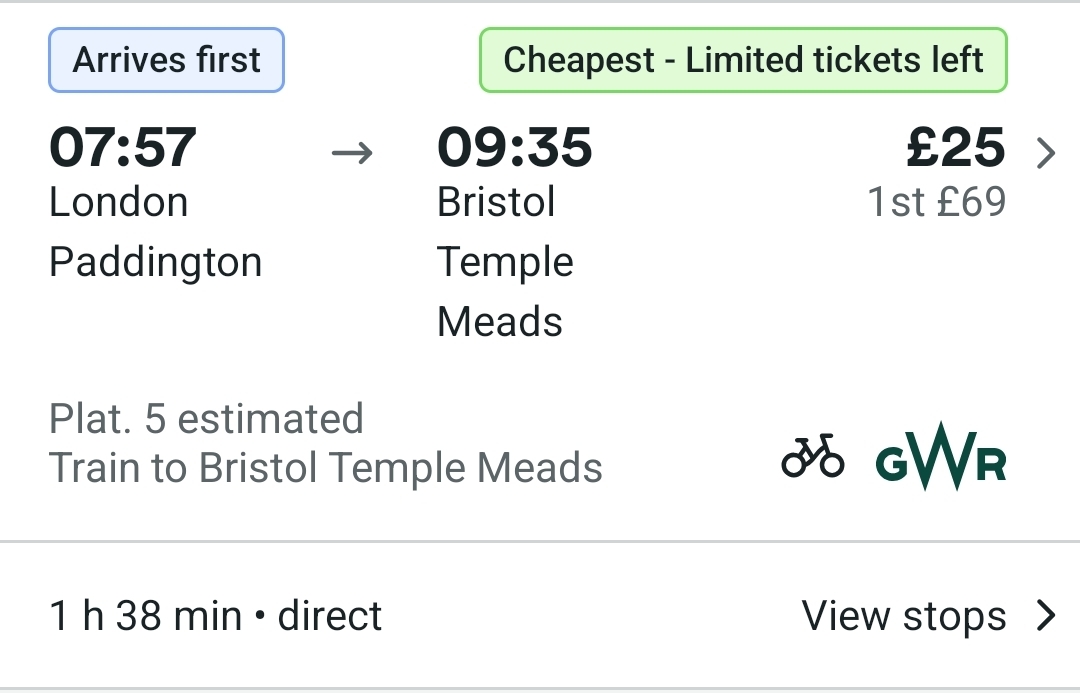
Task: Select the £25 standard fare
Action: (x=956, y=147)
